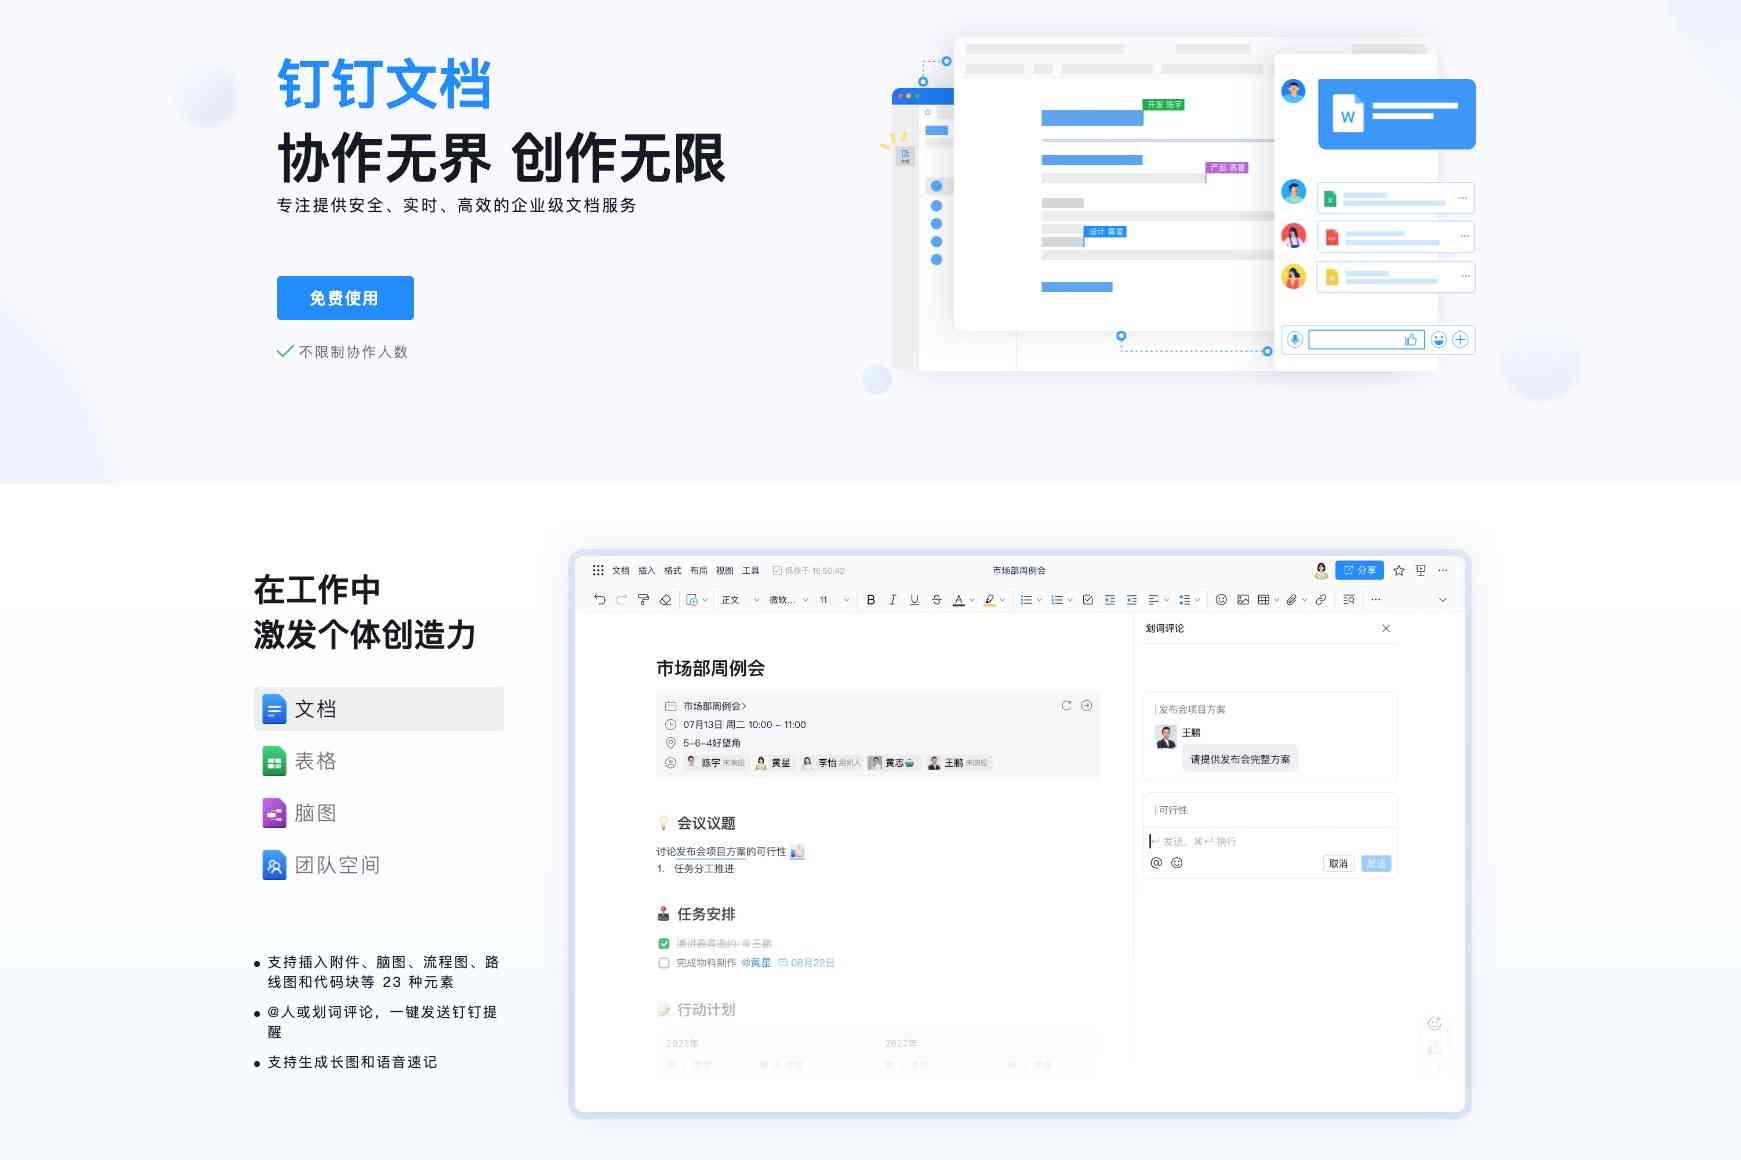Click the clear formatting eraser icon
The image size is (1741, 1160).
665,600
